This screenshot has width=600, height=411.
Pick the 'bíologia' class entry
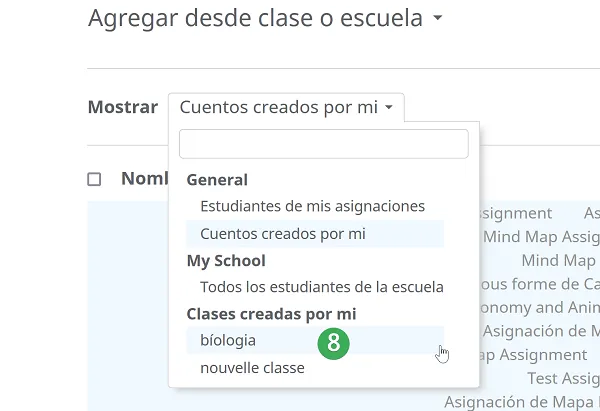coord(228,340)
